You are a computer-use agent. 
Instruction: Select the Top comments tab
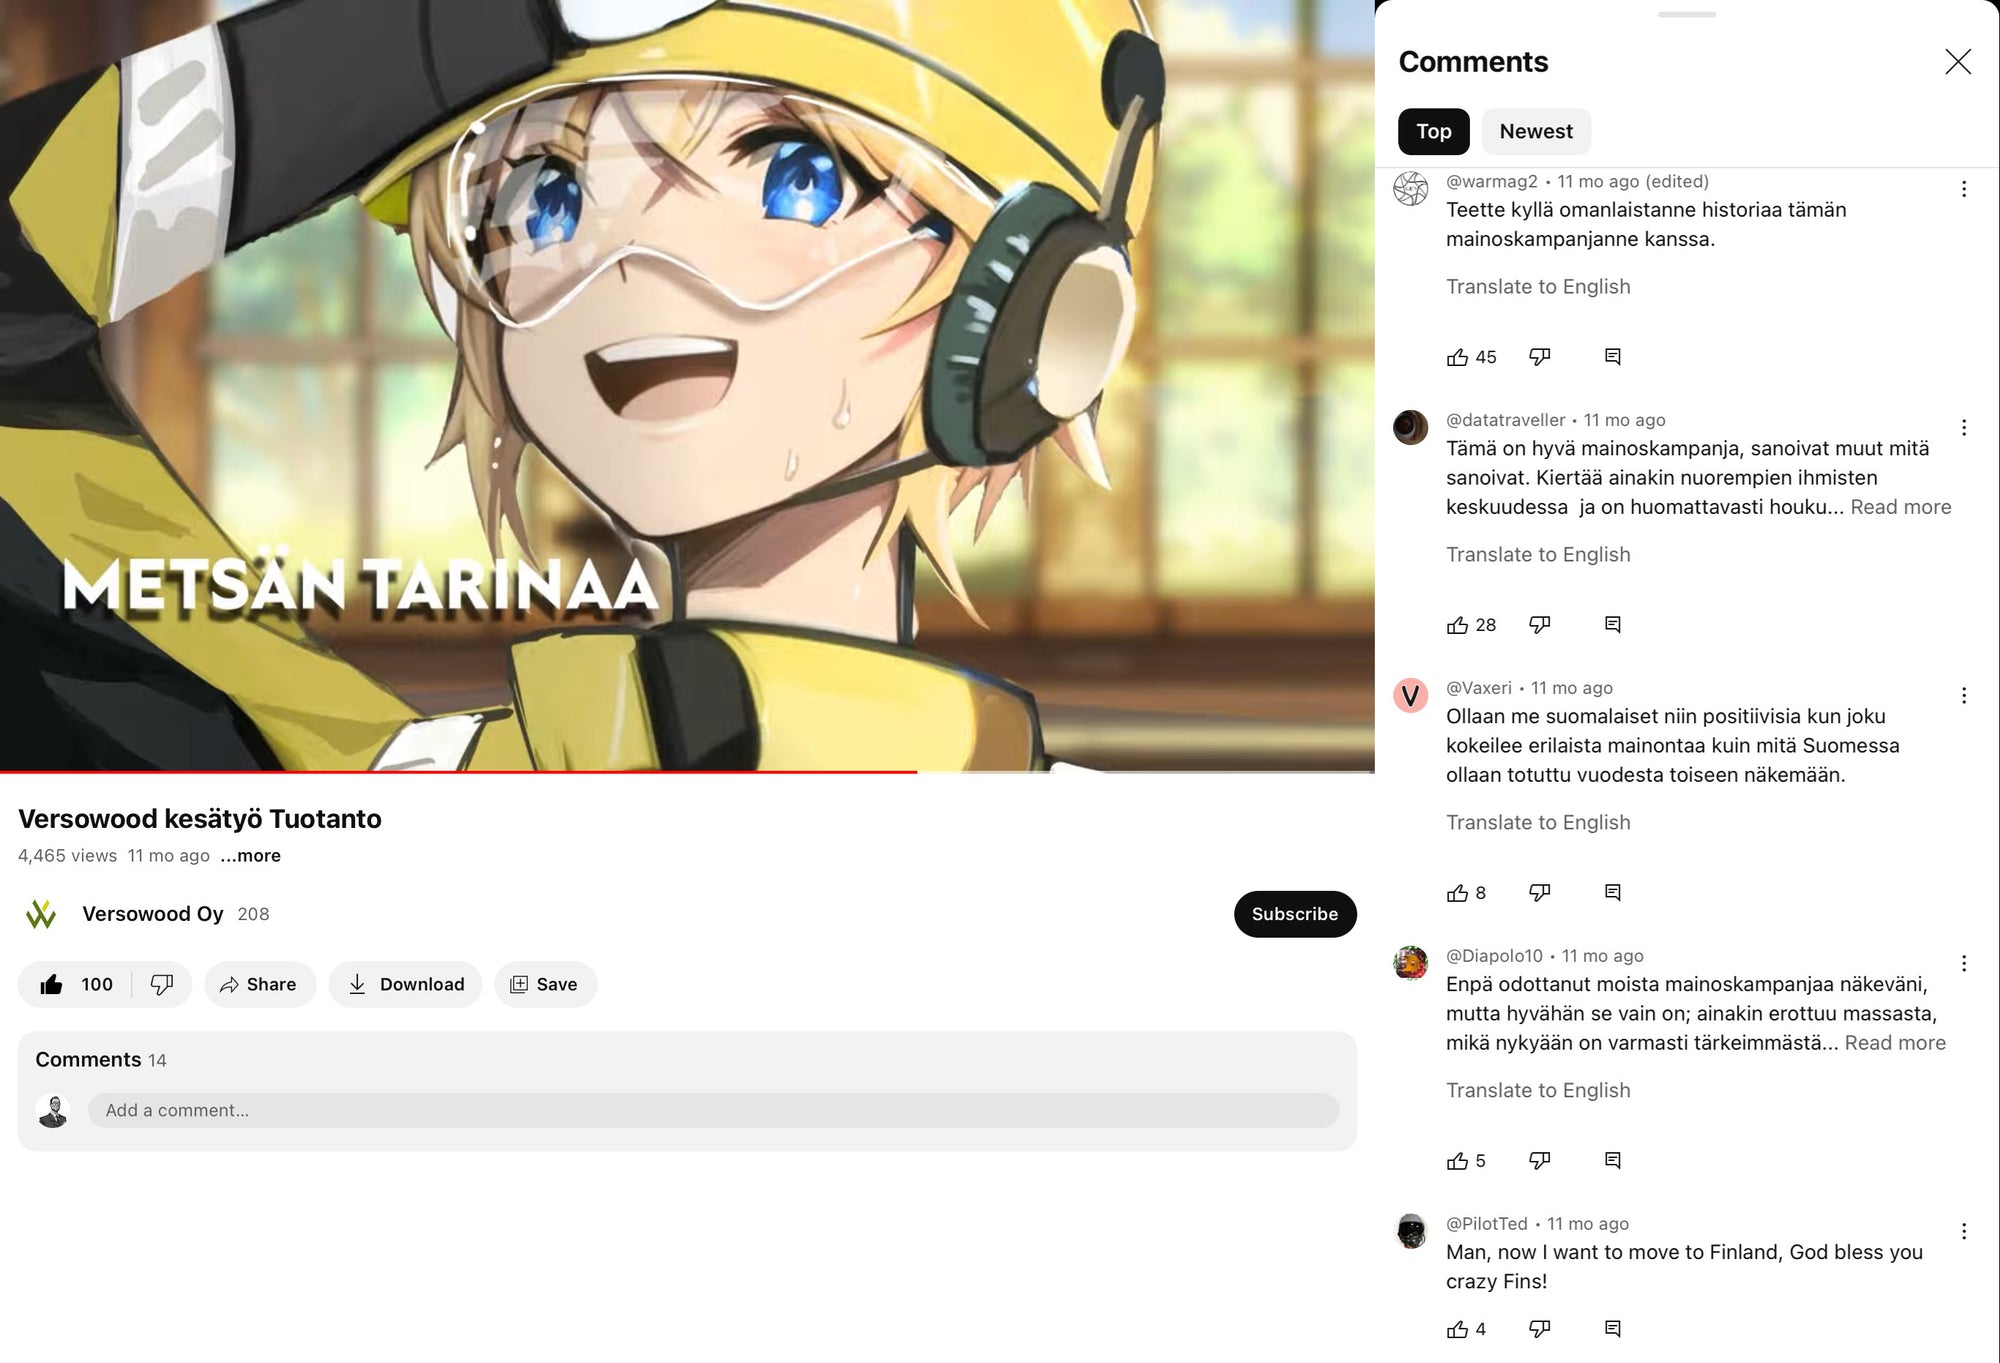pos(1433,132)
